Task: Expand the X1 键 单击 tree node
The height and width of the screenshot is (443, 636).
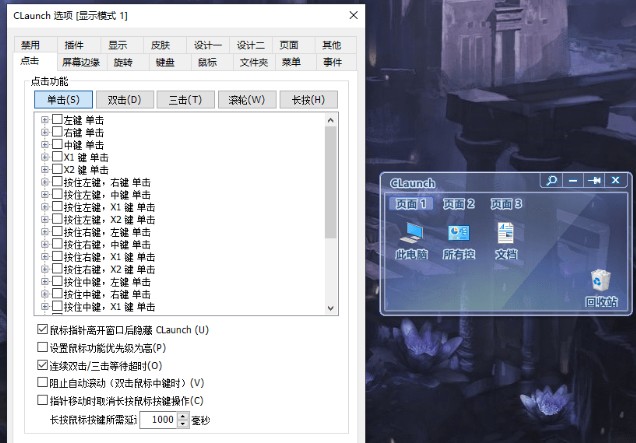Action: click(x=44, y=157)
